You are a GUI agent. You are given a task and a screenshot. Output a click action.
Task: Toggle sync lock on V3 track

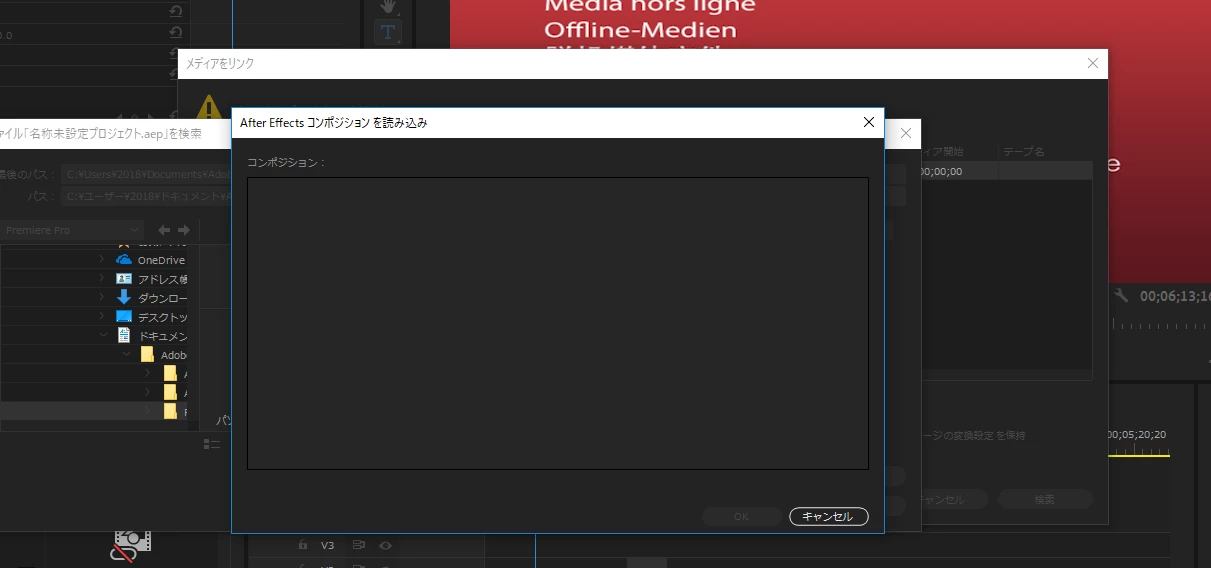(x=358, y=546)
